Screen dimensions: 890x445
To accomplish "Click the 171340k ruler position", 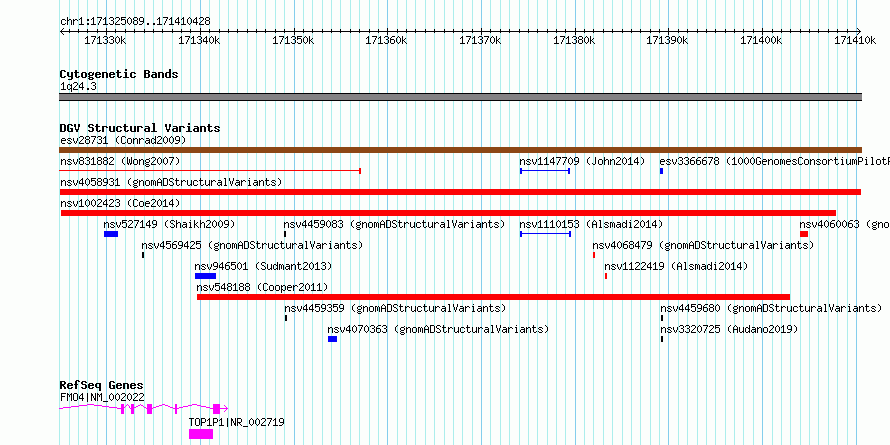I will click(x=200, y=41).
